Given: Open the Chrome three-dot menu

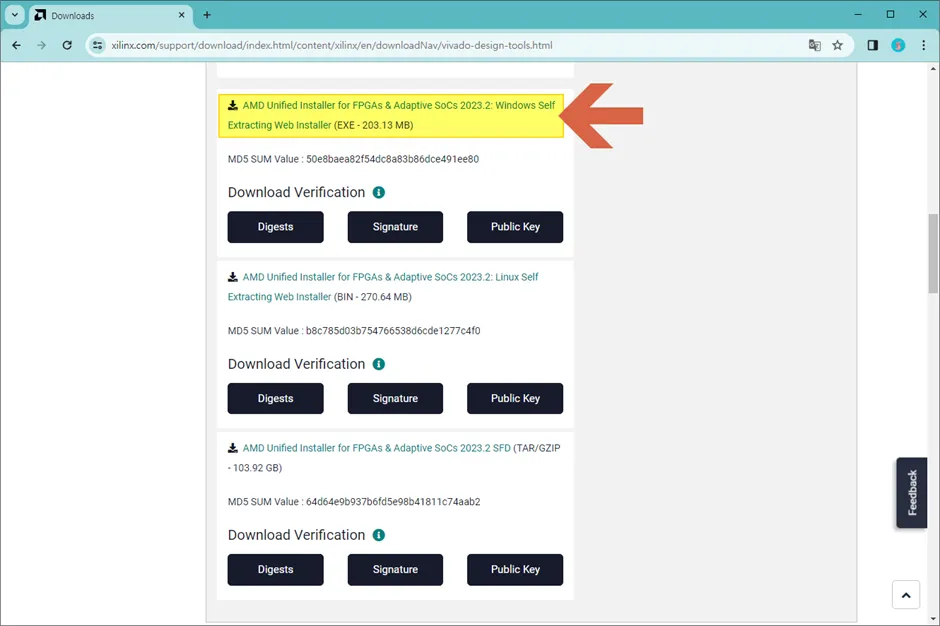Looking at the screenshot, I should (923, 45).
